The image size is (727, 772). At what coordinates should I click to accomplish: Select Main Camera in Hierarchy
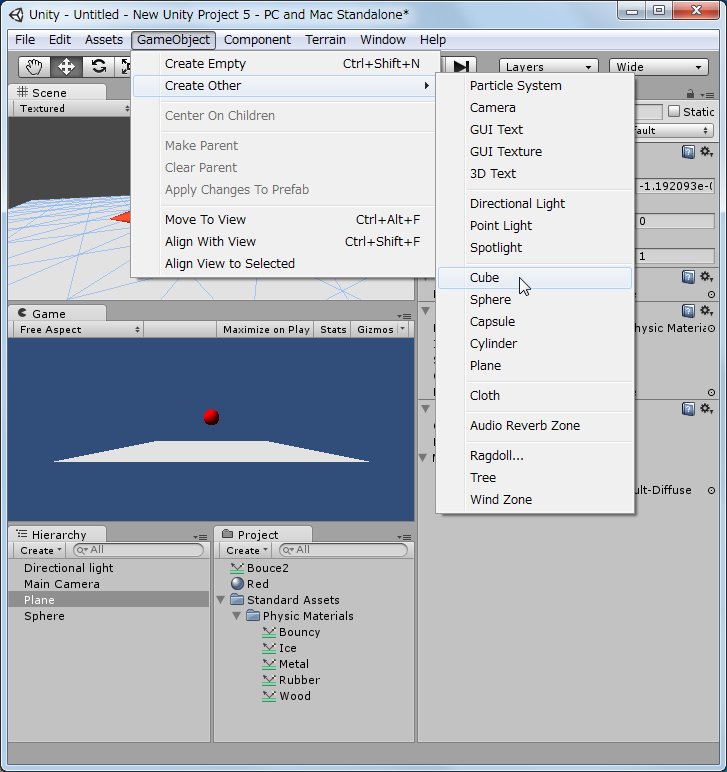click(x=109, y=584)
